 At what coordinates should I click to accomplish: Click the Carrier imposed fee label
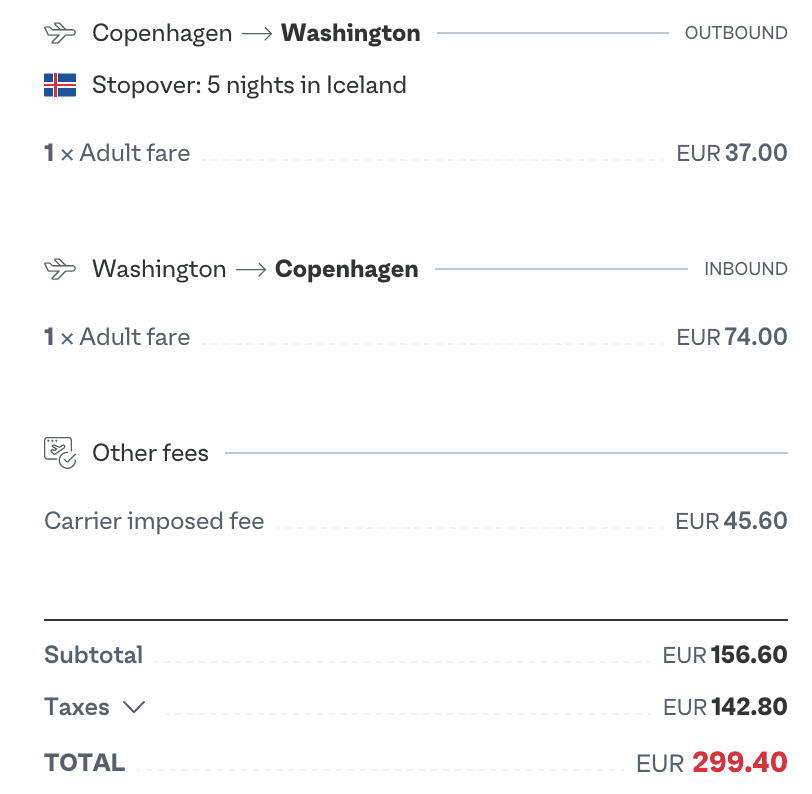(154, 521)
